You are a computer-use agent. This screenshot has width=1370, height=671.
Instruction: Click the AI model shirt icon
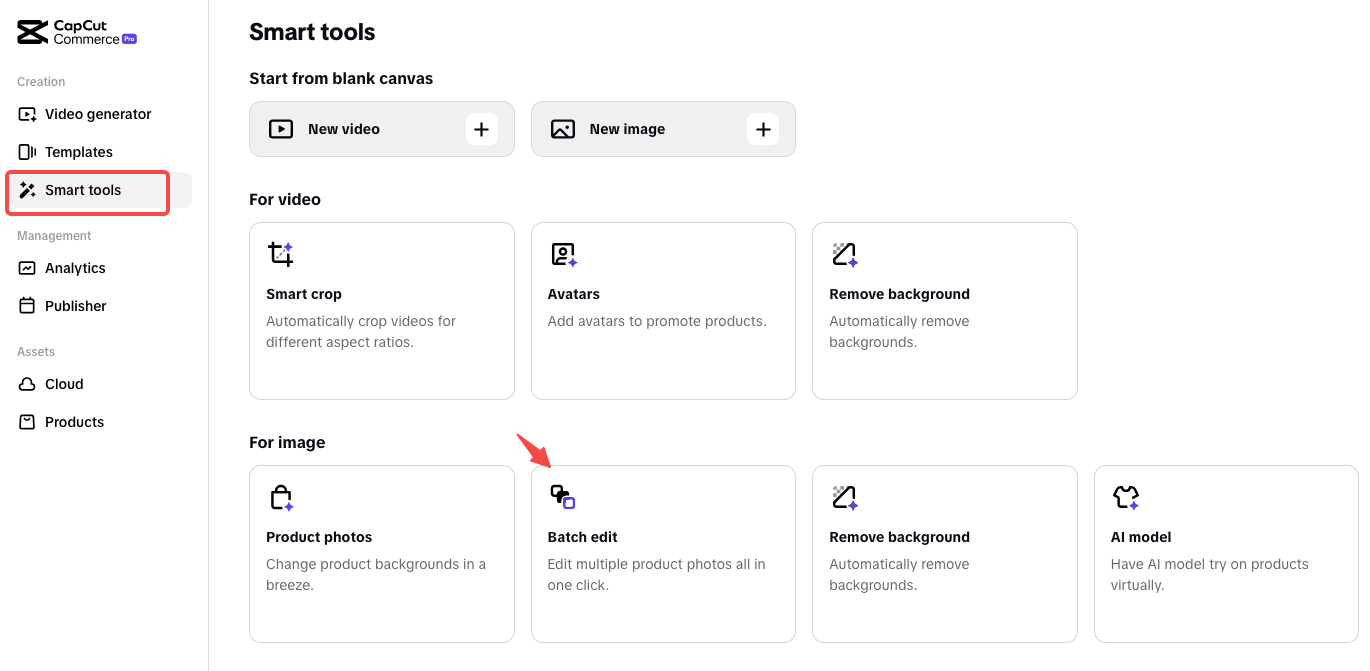[x=1126, y=498]
